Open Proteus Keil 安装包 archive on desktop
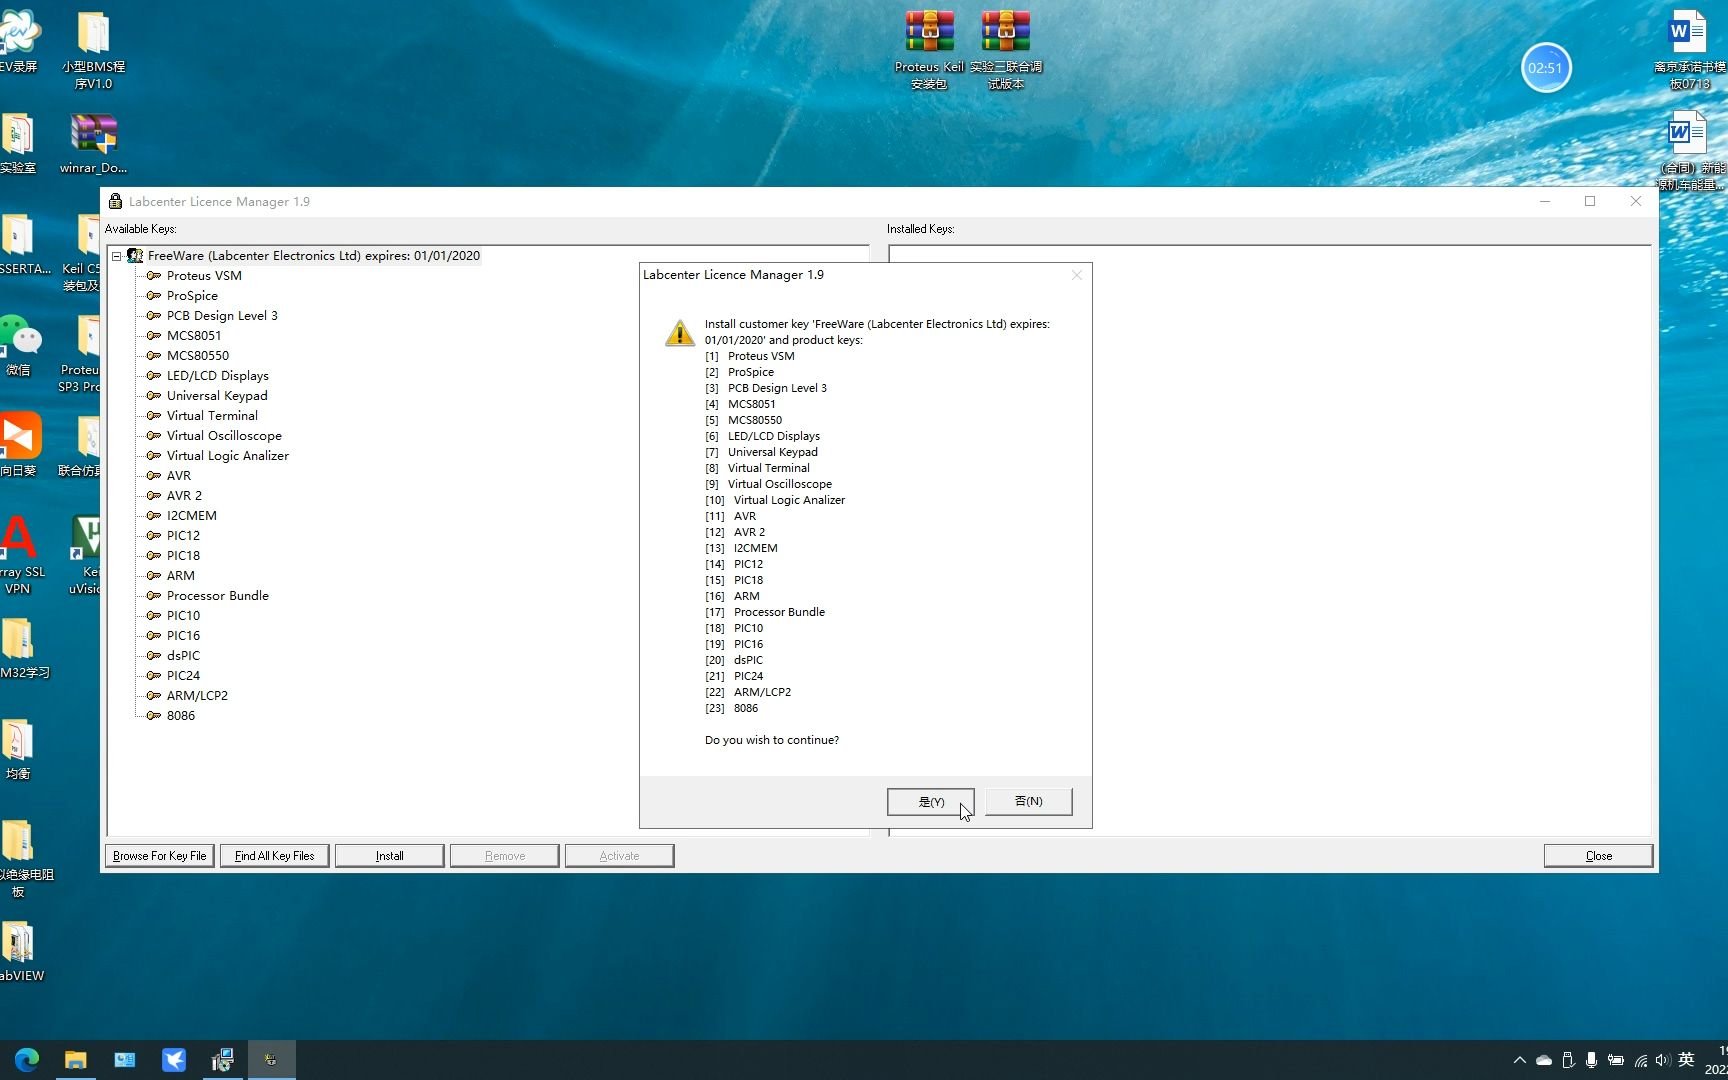 tap(929, 50)
